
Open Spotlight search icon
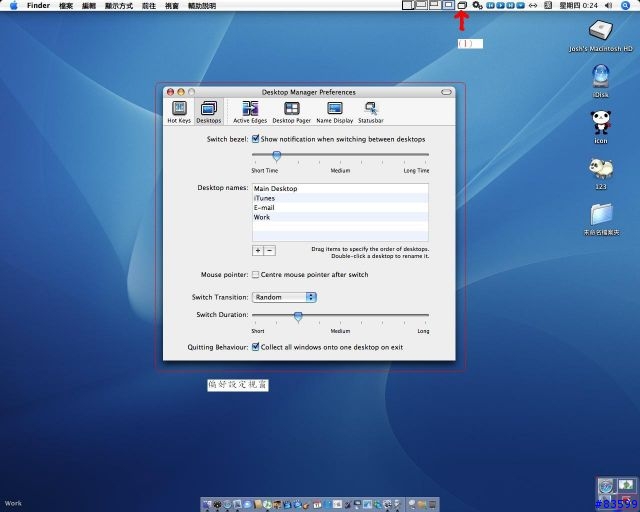626,5
